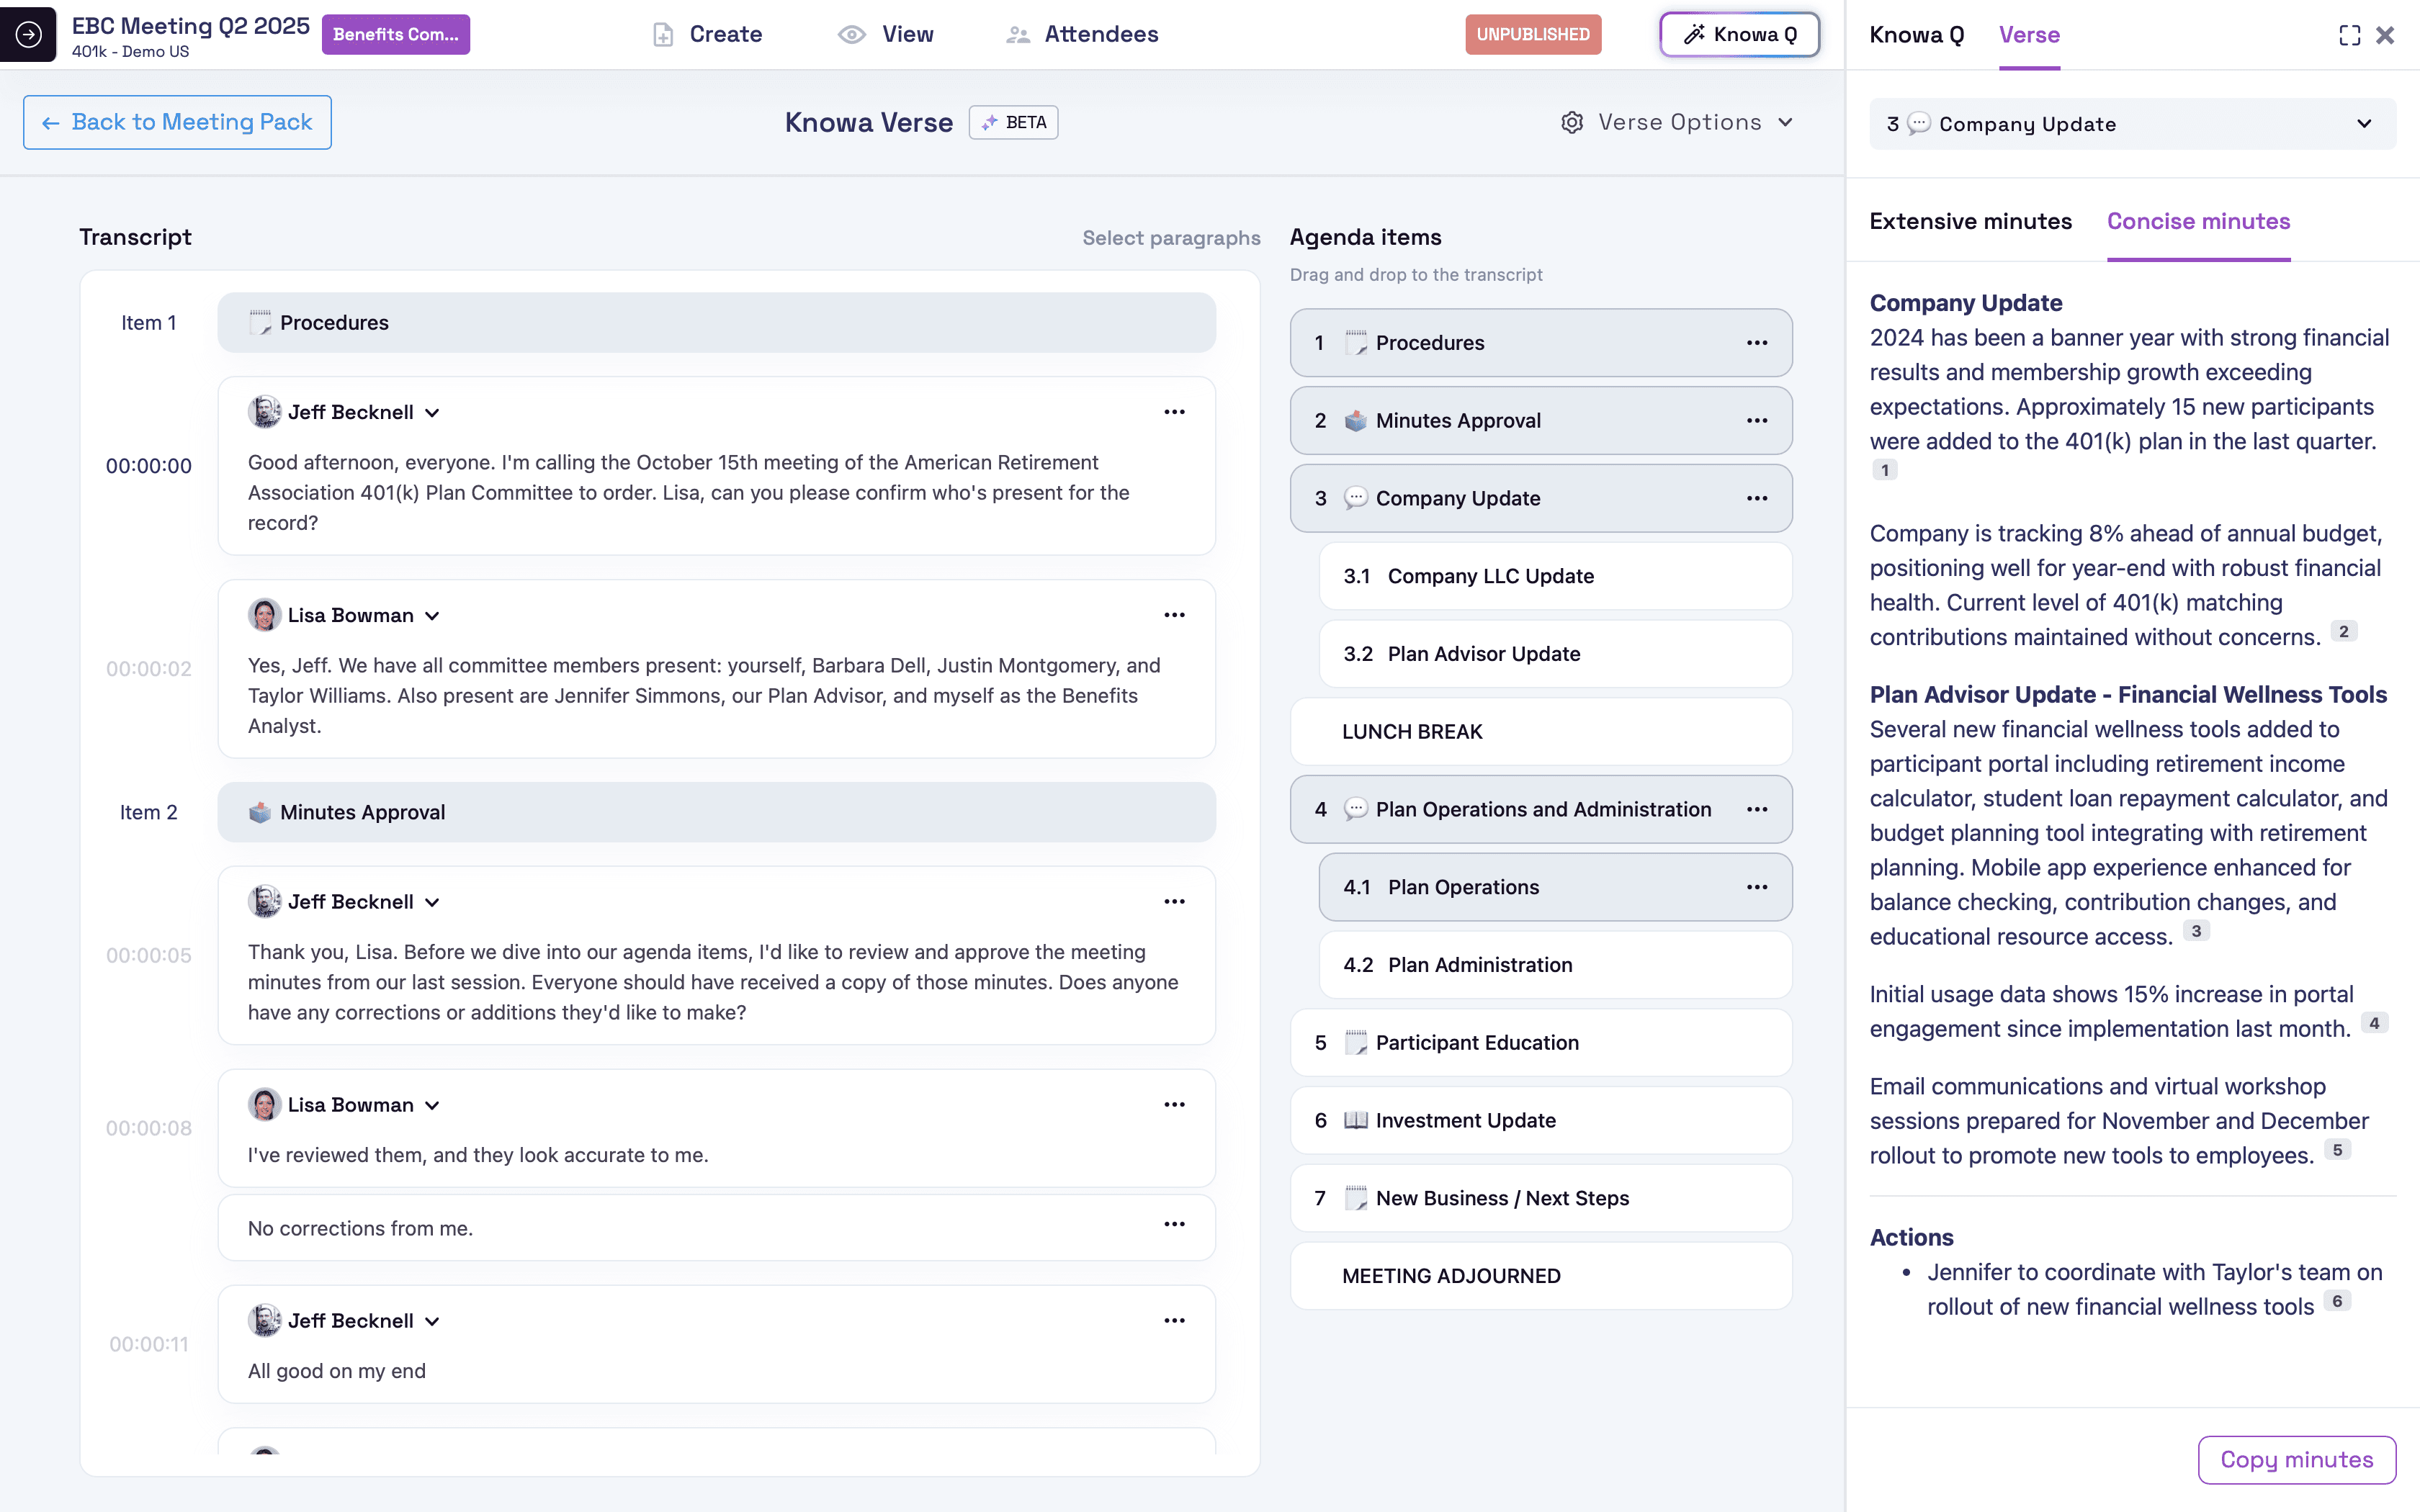The width and height of the screenshot is (2420, 1512).
Task: Toggle the Knowa Q panel button
Action: tap(1739, 34)
